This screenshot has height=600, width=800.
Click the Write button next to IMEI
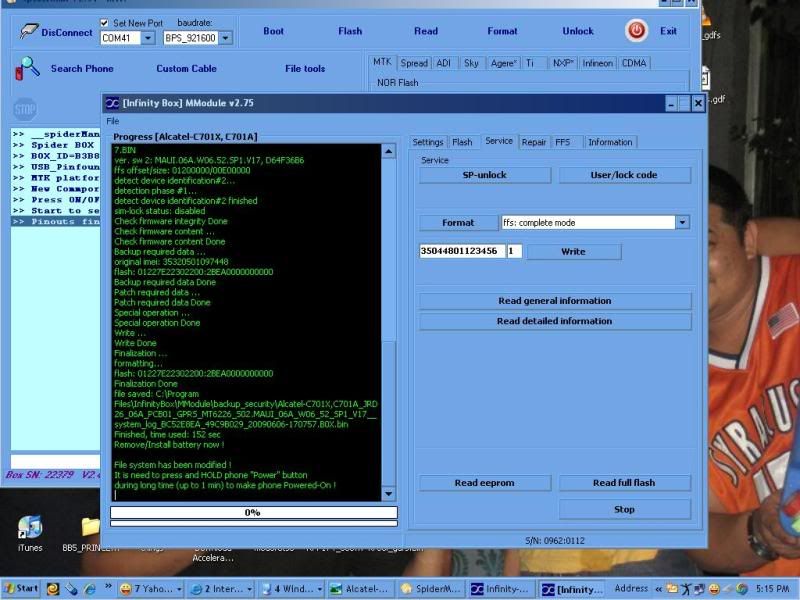[x=573, y=252]
